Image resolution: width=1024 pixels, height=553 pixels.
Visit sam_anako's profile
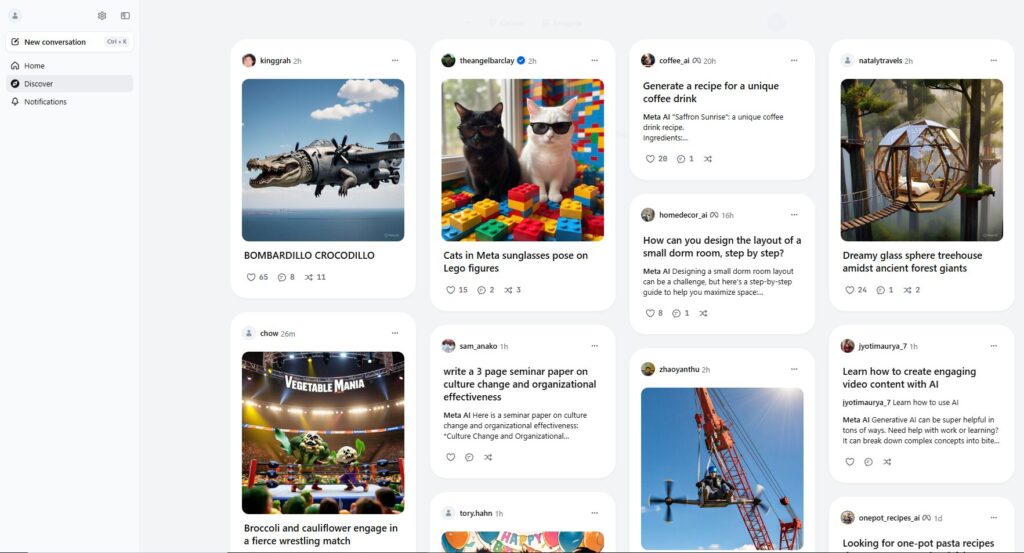pos(478,346)
